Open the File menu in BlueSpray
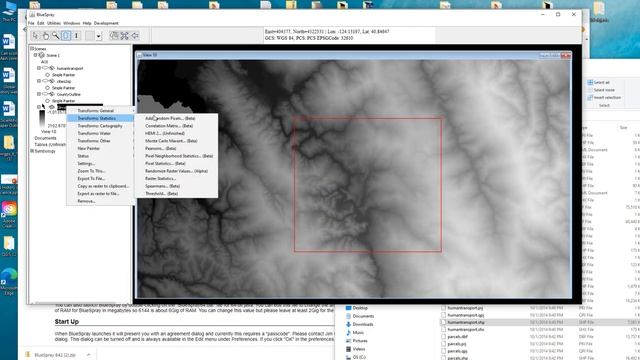 [31, 23]
